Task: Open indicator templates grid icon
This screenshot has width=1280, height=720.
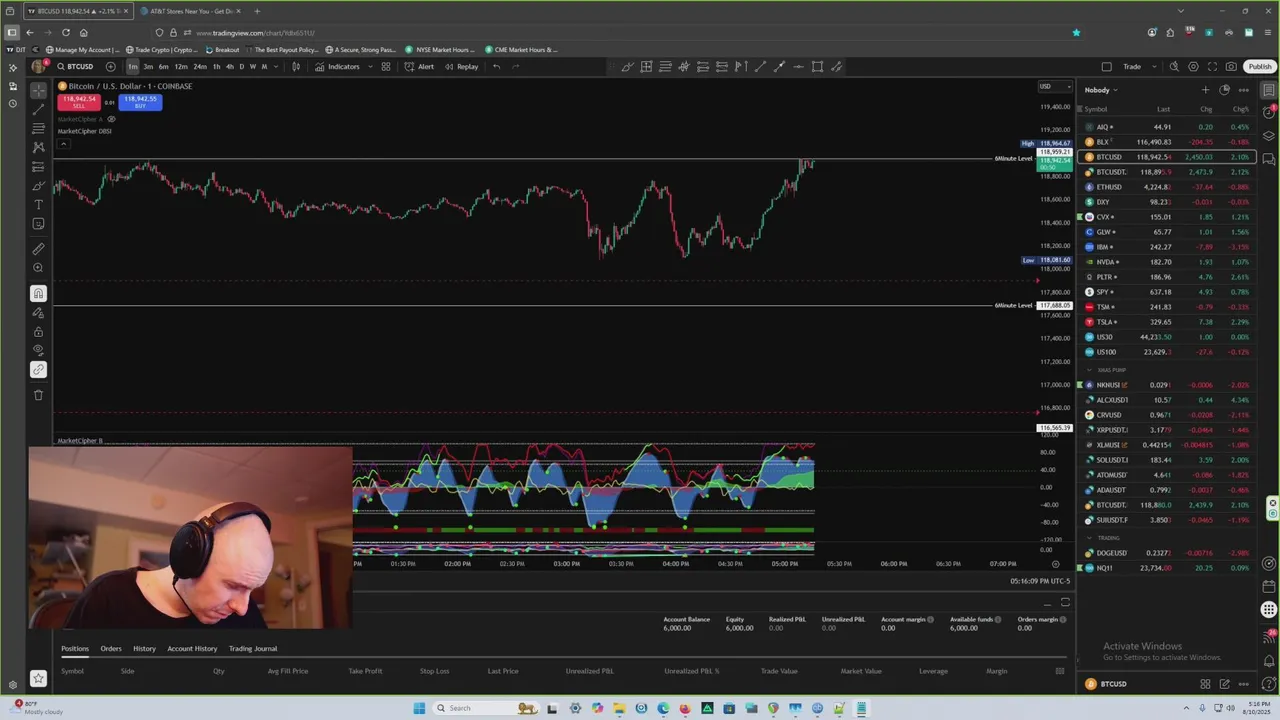Action: coord(386,67)
